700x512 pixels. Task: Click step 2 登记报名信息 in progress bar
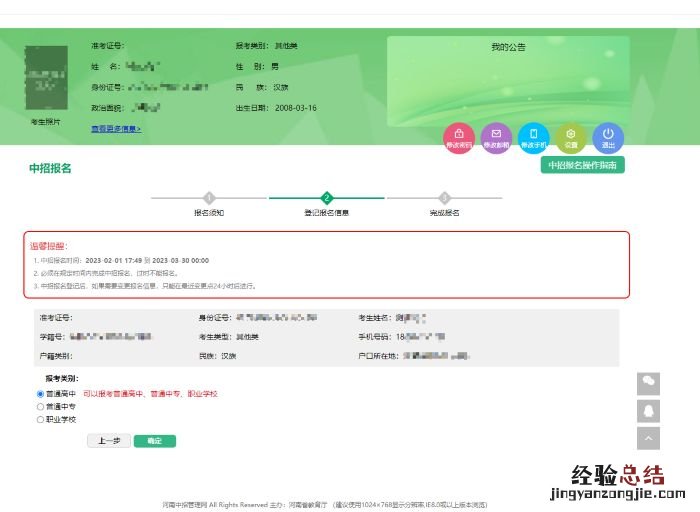[x=327, y=198]
